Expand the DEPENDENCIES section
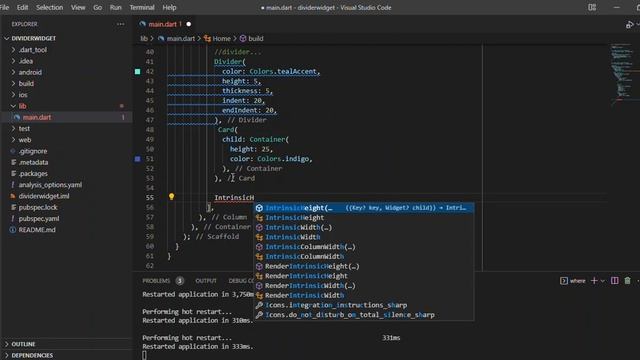640x360 pixels. pyautogui.click(x=32, y=356)
